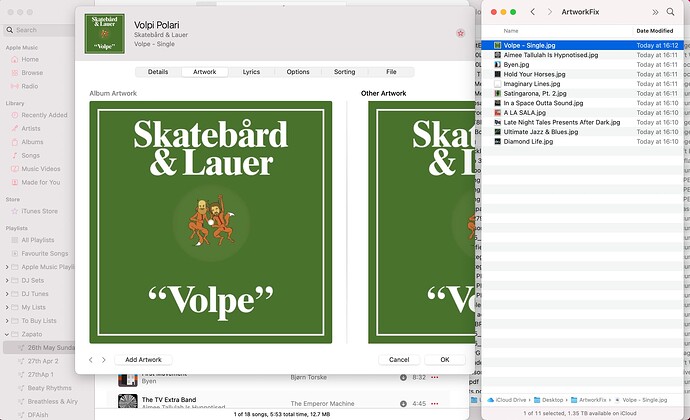The height and width of the screenshot is (420, 690).
Task: Go back in the Finder window
Action: (532, 12)
